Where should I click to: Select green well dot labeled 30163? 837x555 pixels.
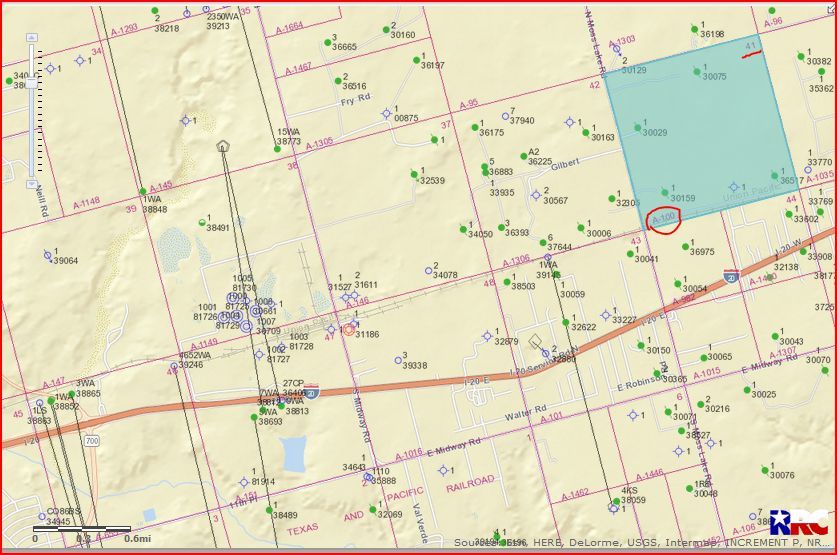[586, 132]
